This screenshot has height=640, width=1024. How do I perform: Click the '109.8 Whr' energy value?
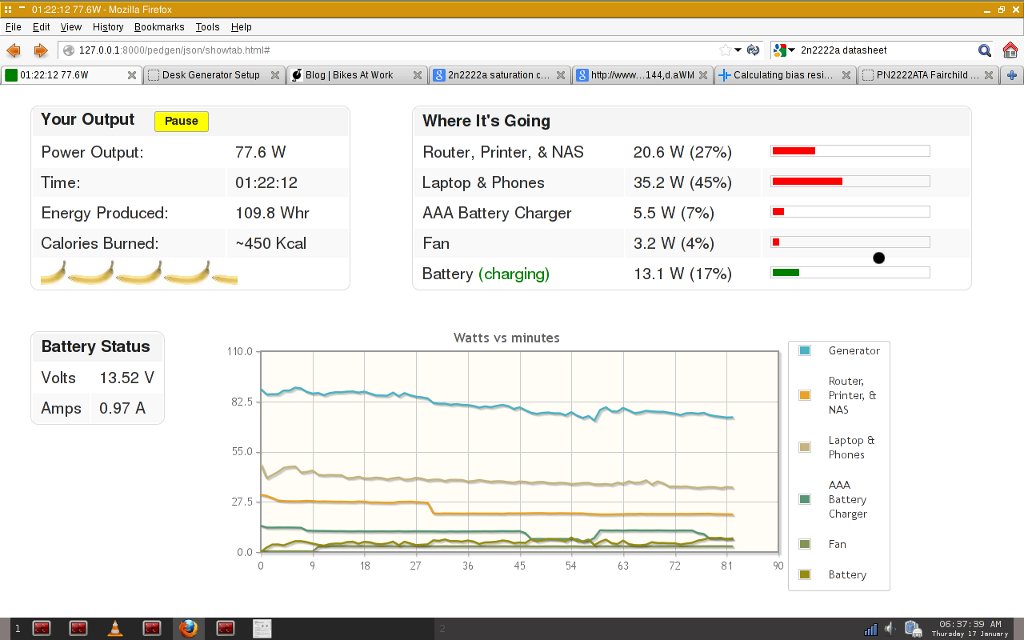[272, 213]
